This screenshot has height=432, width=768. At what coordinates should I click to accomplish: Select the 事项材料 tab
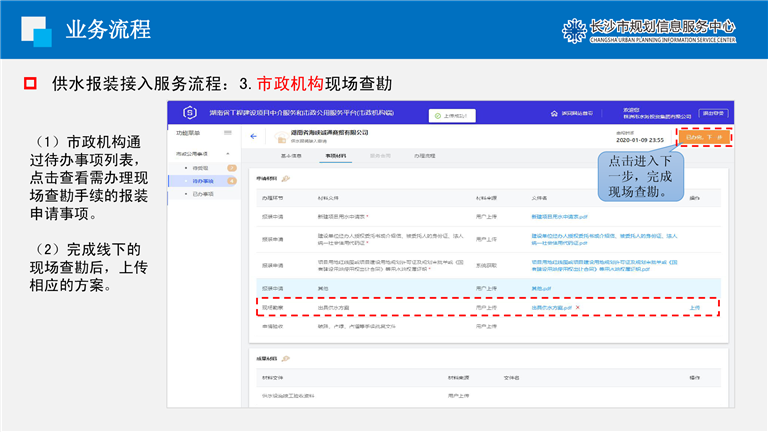tap(337, 156)
